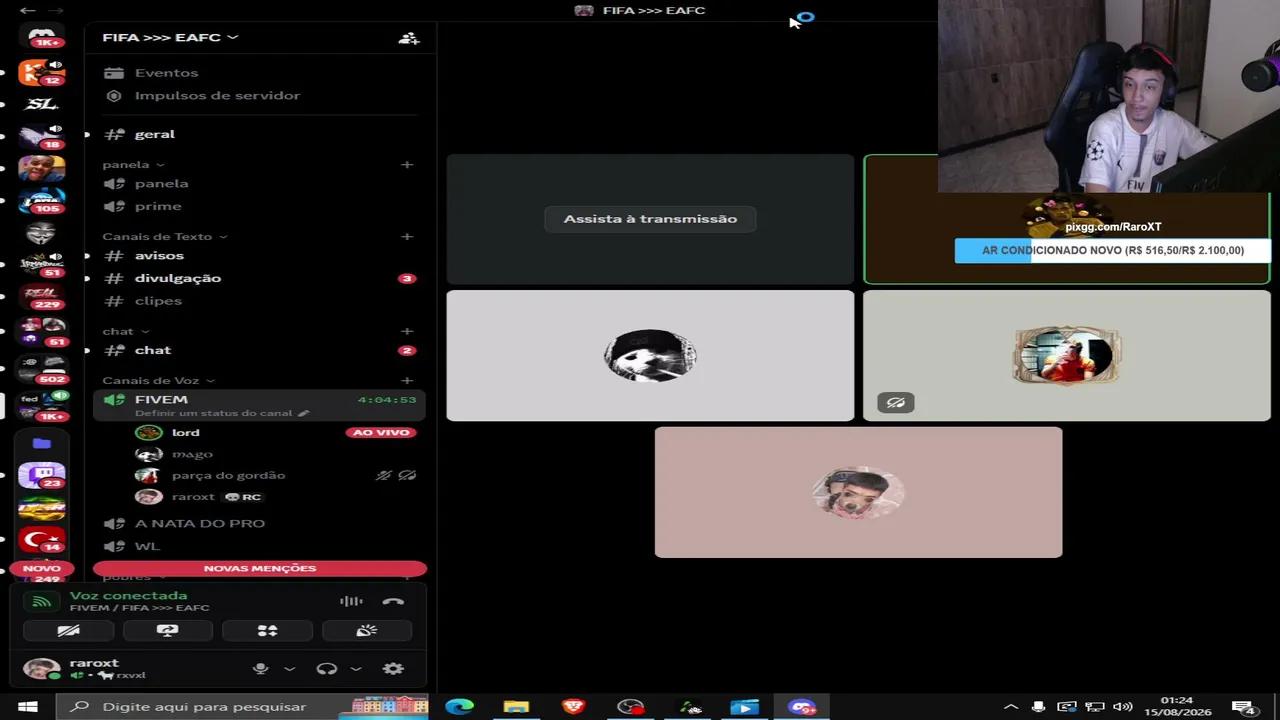
Task: Collapse the Canais de Voz category
Action: click(158, 381)
